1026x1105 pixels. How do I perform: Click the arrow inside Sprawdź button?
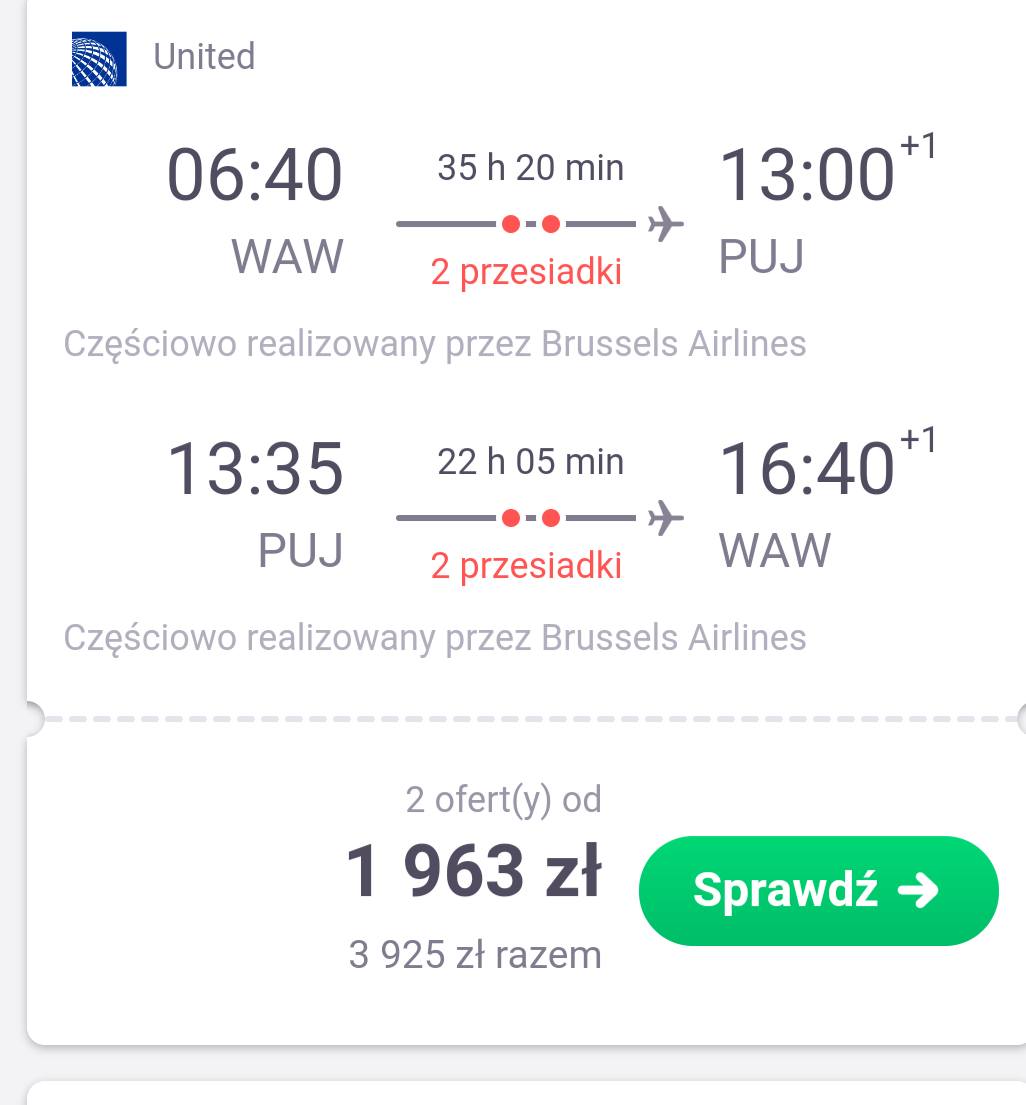coord(918,890)
